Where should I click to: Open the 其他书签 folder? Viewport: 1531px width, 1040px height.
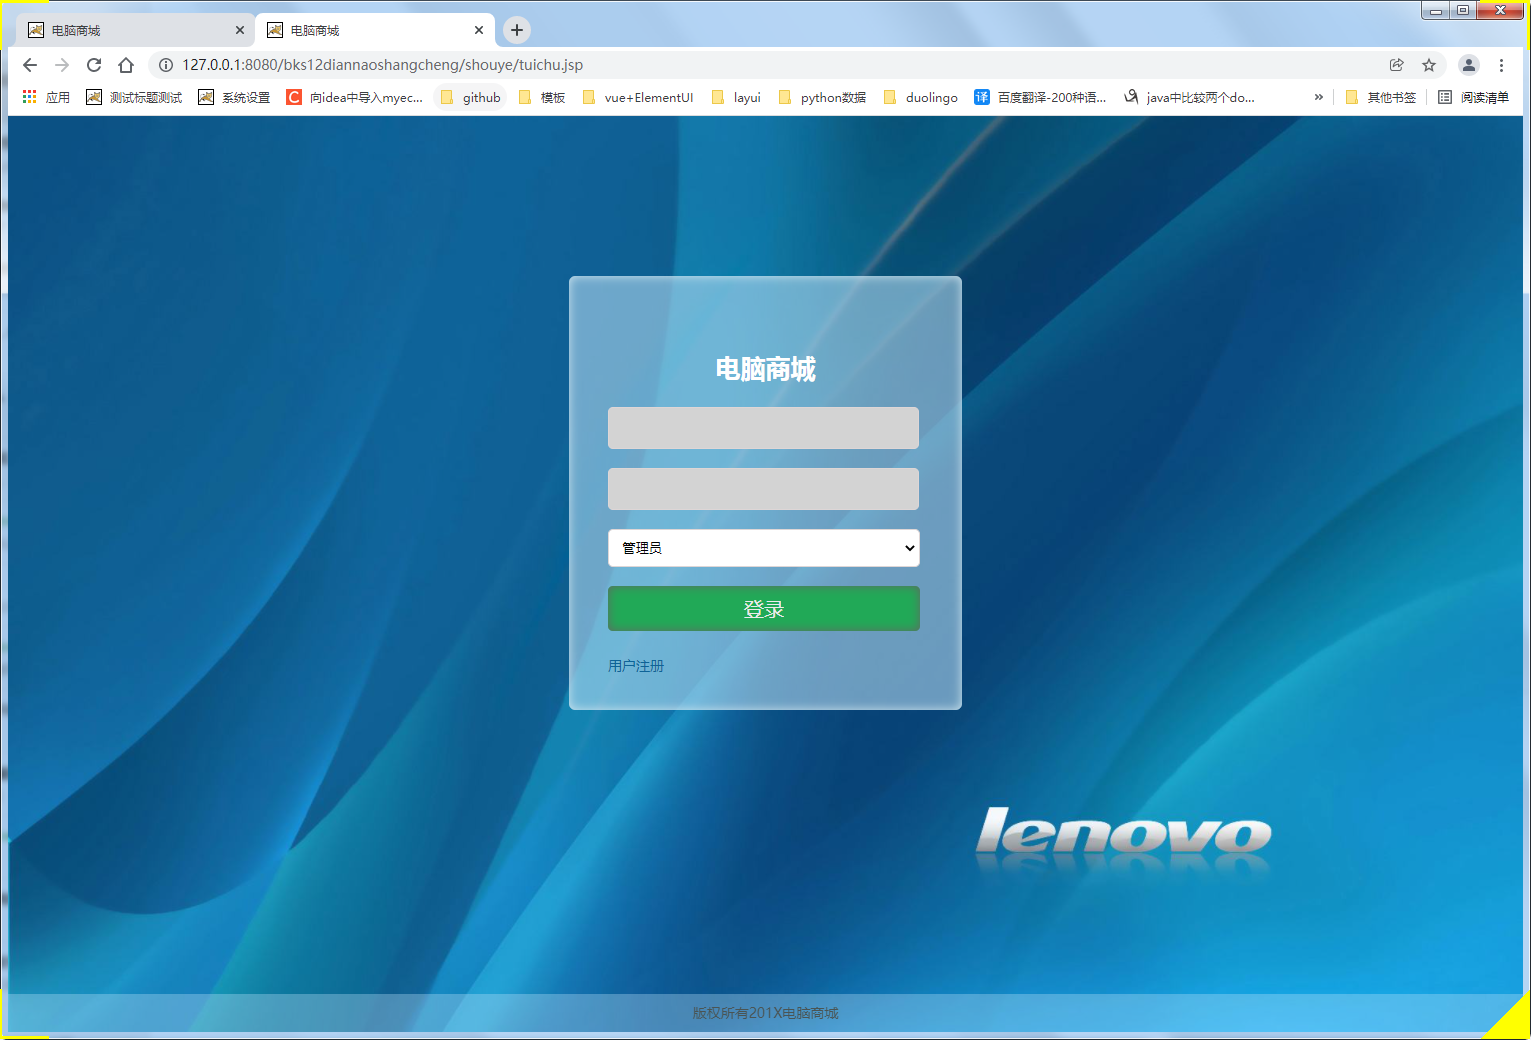(x=1381, y=97)
